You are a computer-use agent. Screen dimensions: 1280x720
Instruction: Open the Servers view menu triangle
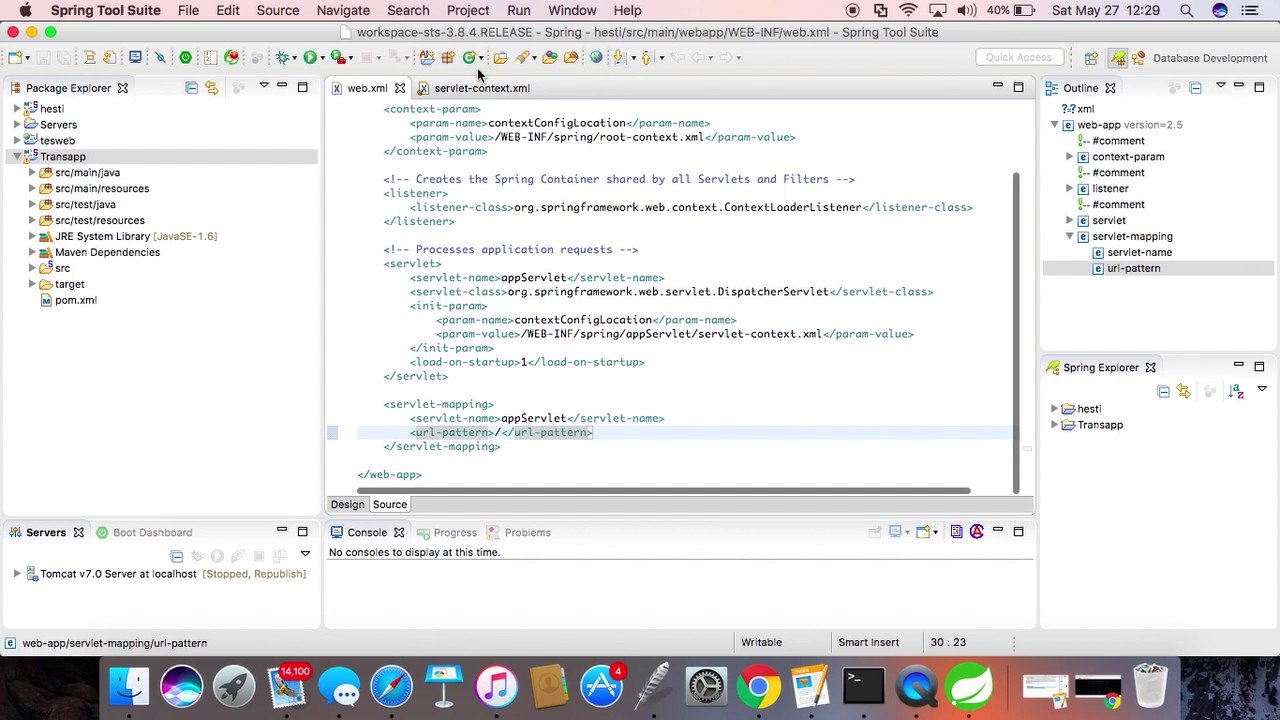[305, 553]
